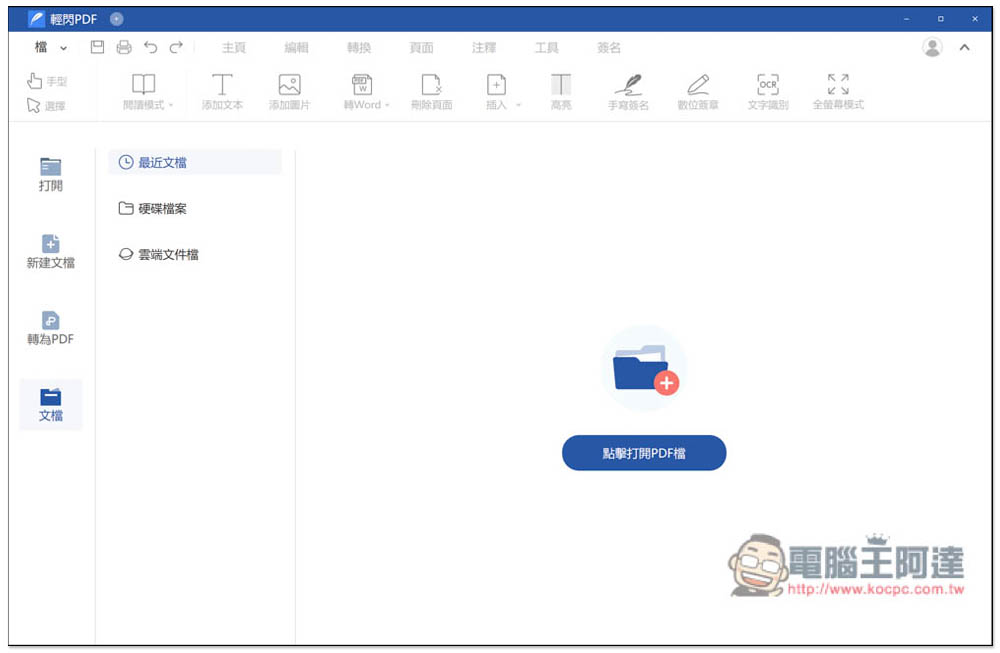
Task: Click the undo arrow icon
Action: [151, 47]
